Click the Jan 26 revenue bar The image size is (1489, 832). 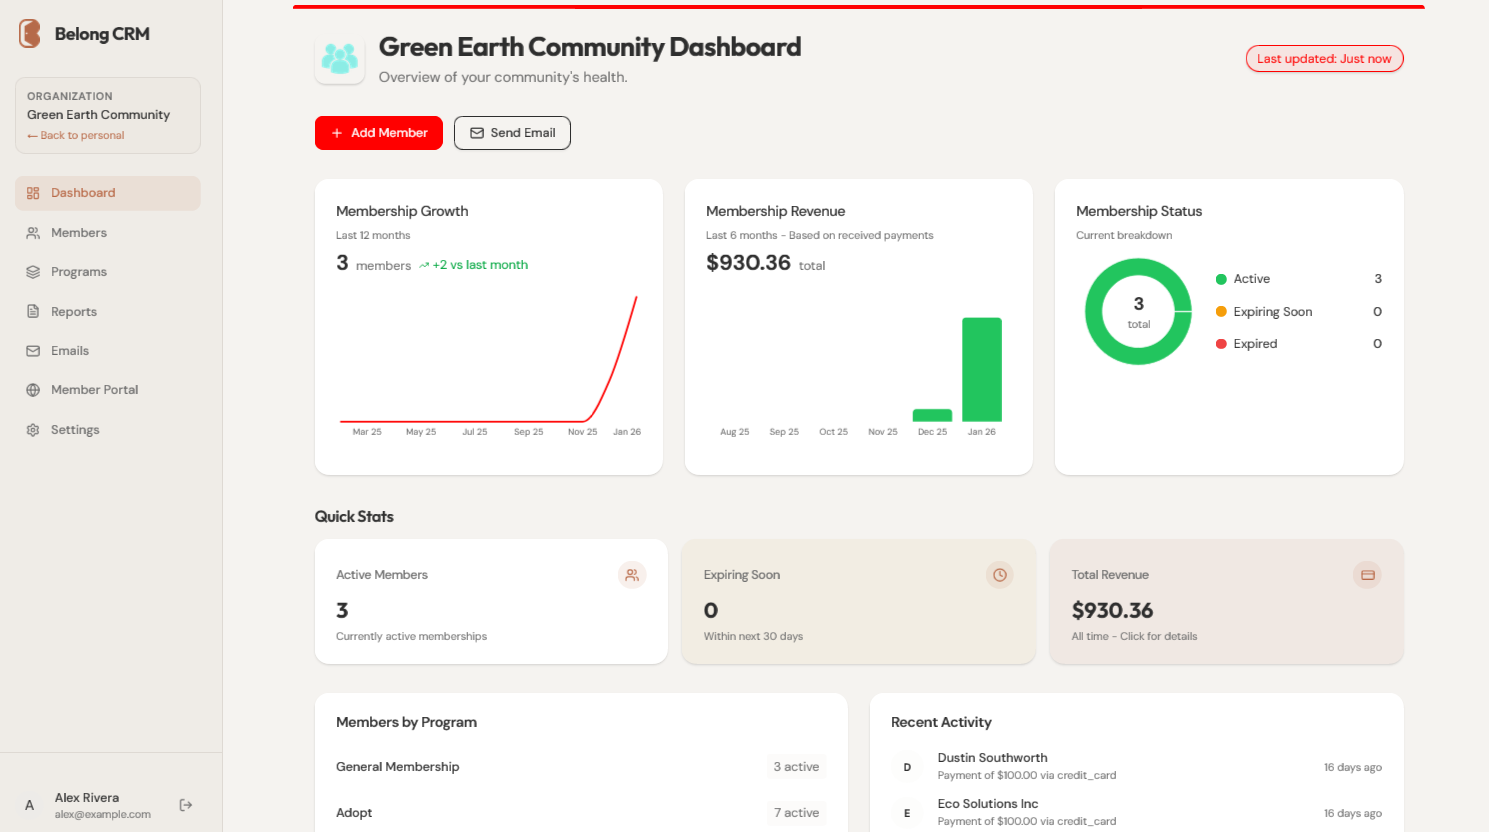[982, 370]
